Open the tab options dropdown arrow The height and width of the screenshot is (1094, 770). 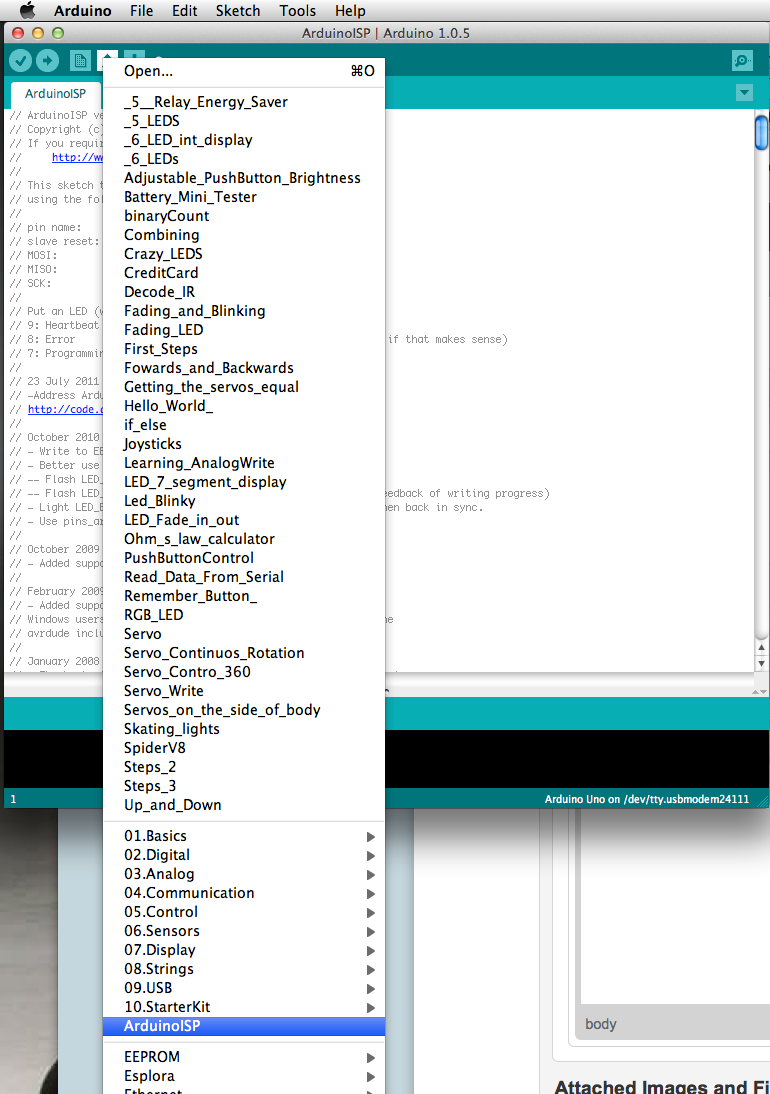[744, 92]
